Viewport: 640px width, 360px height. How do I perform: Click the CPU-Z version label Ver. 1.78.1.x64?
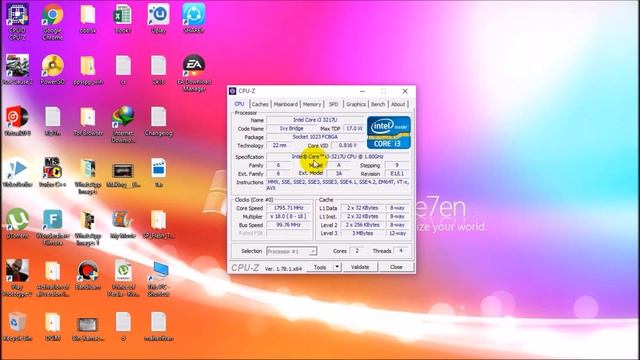(x=283, y=269)
